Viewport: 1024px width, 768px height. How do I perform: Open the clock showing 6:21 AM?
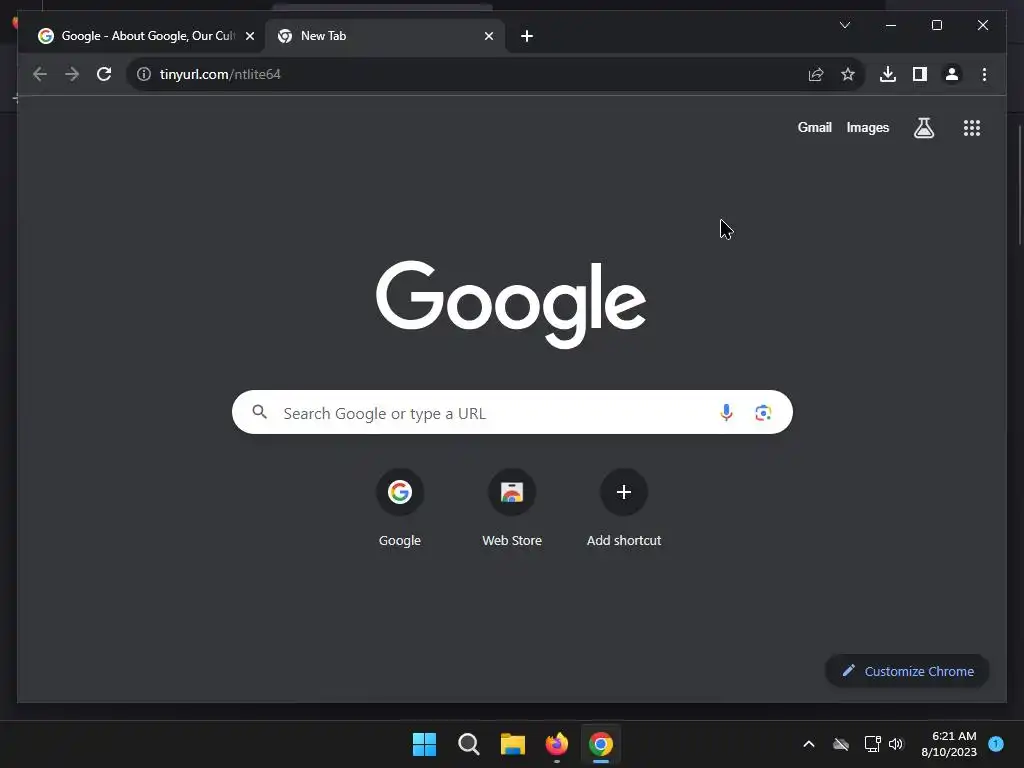tap(949, 744)
